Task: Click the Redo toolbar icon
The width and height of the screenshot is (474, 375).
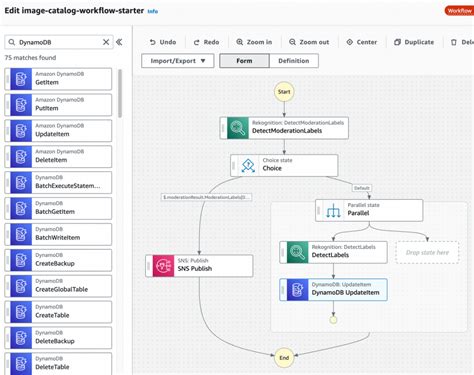Action: click(197, 42)
